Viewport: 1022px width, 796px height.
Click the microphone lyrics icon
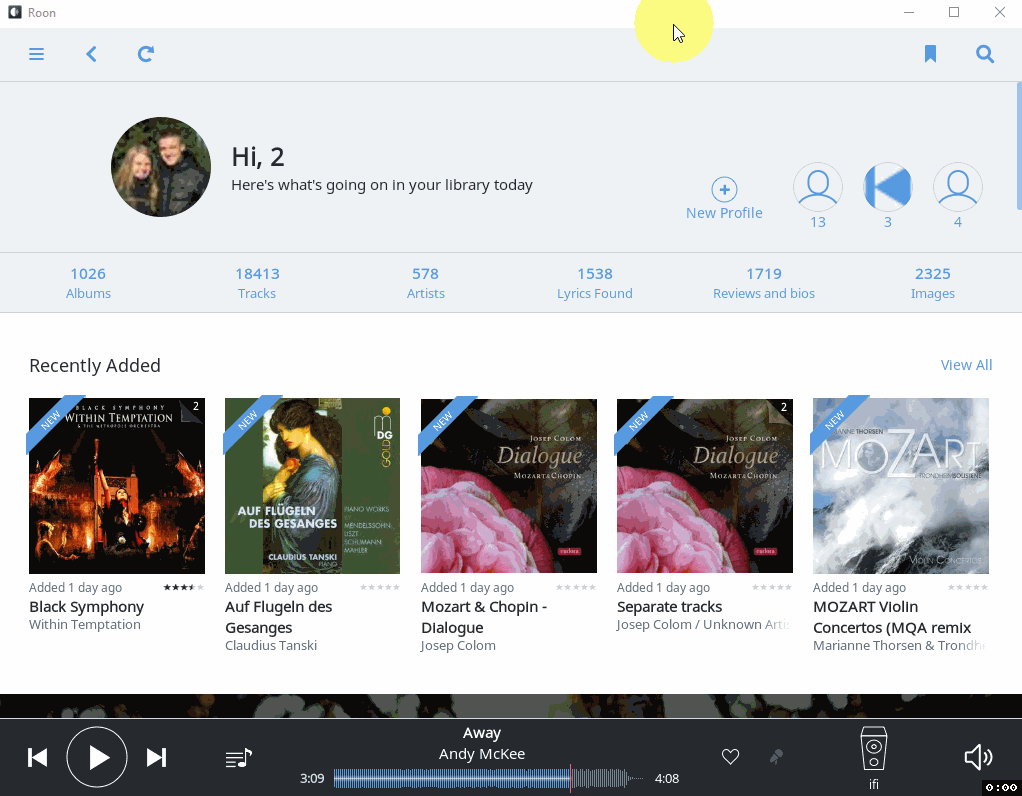[776, 756]
